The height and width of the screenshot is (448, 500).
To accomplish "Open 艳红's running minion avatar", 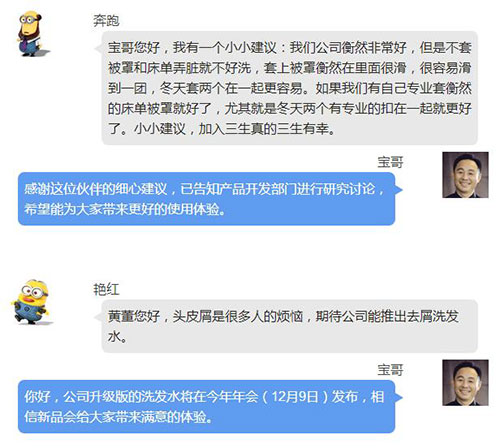I will point(31,302).
